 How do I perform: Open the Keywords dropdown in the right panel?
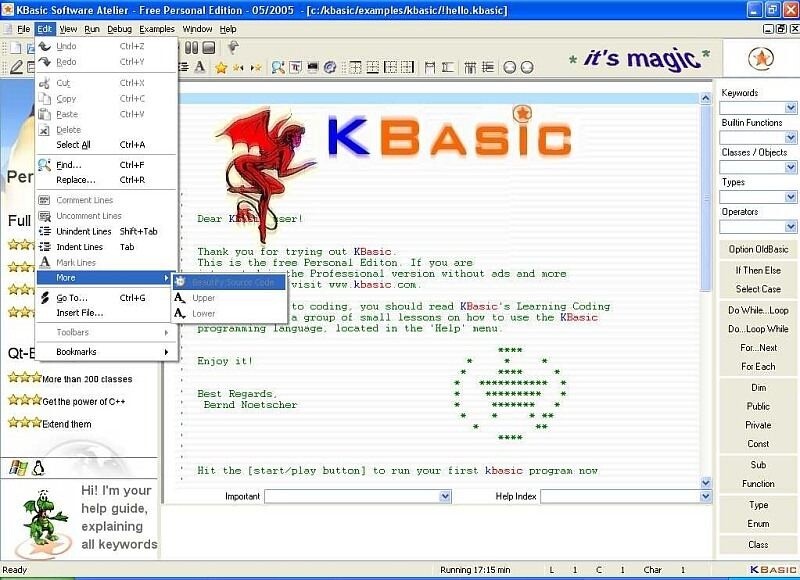755,106
